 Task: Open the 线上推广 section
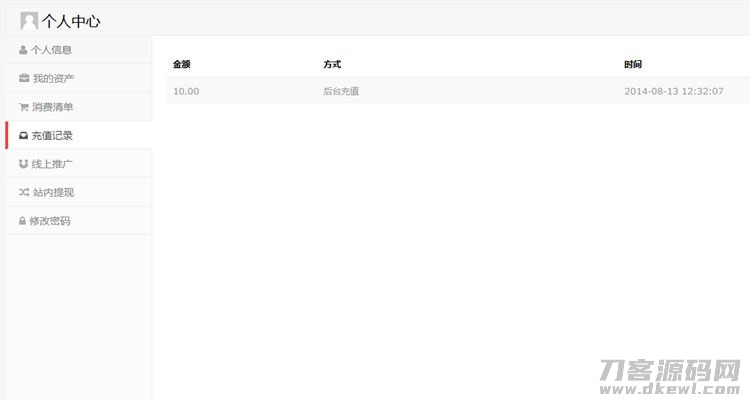pyautogui.click(x=79, y=164)
